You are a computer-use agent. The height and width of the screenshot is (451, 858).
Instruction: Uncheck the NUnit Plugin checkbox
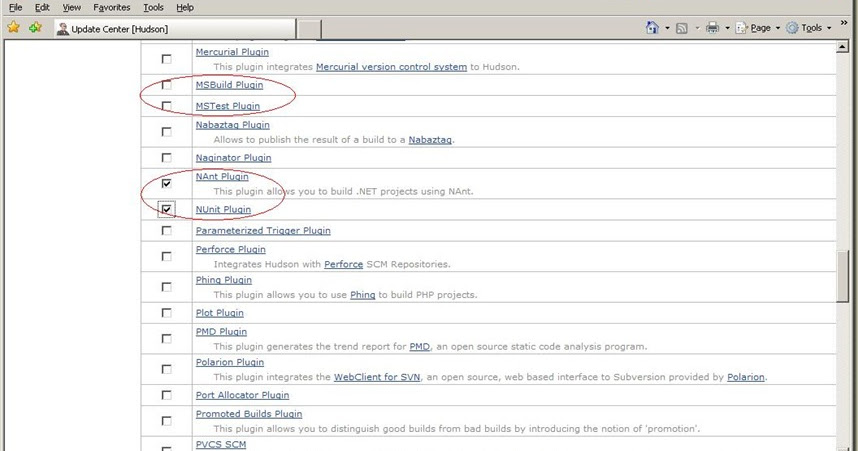166,209
